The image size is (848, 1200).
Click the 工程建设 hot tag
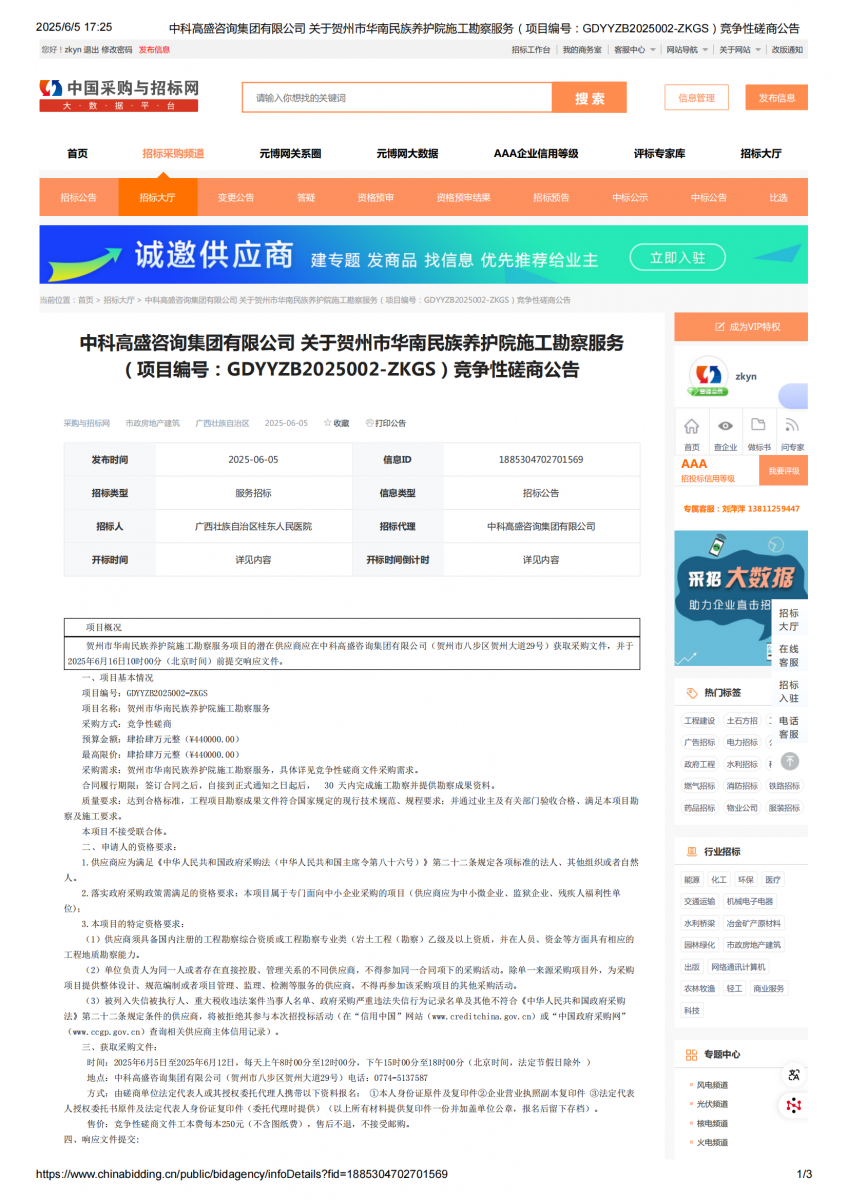[700, 721]
